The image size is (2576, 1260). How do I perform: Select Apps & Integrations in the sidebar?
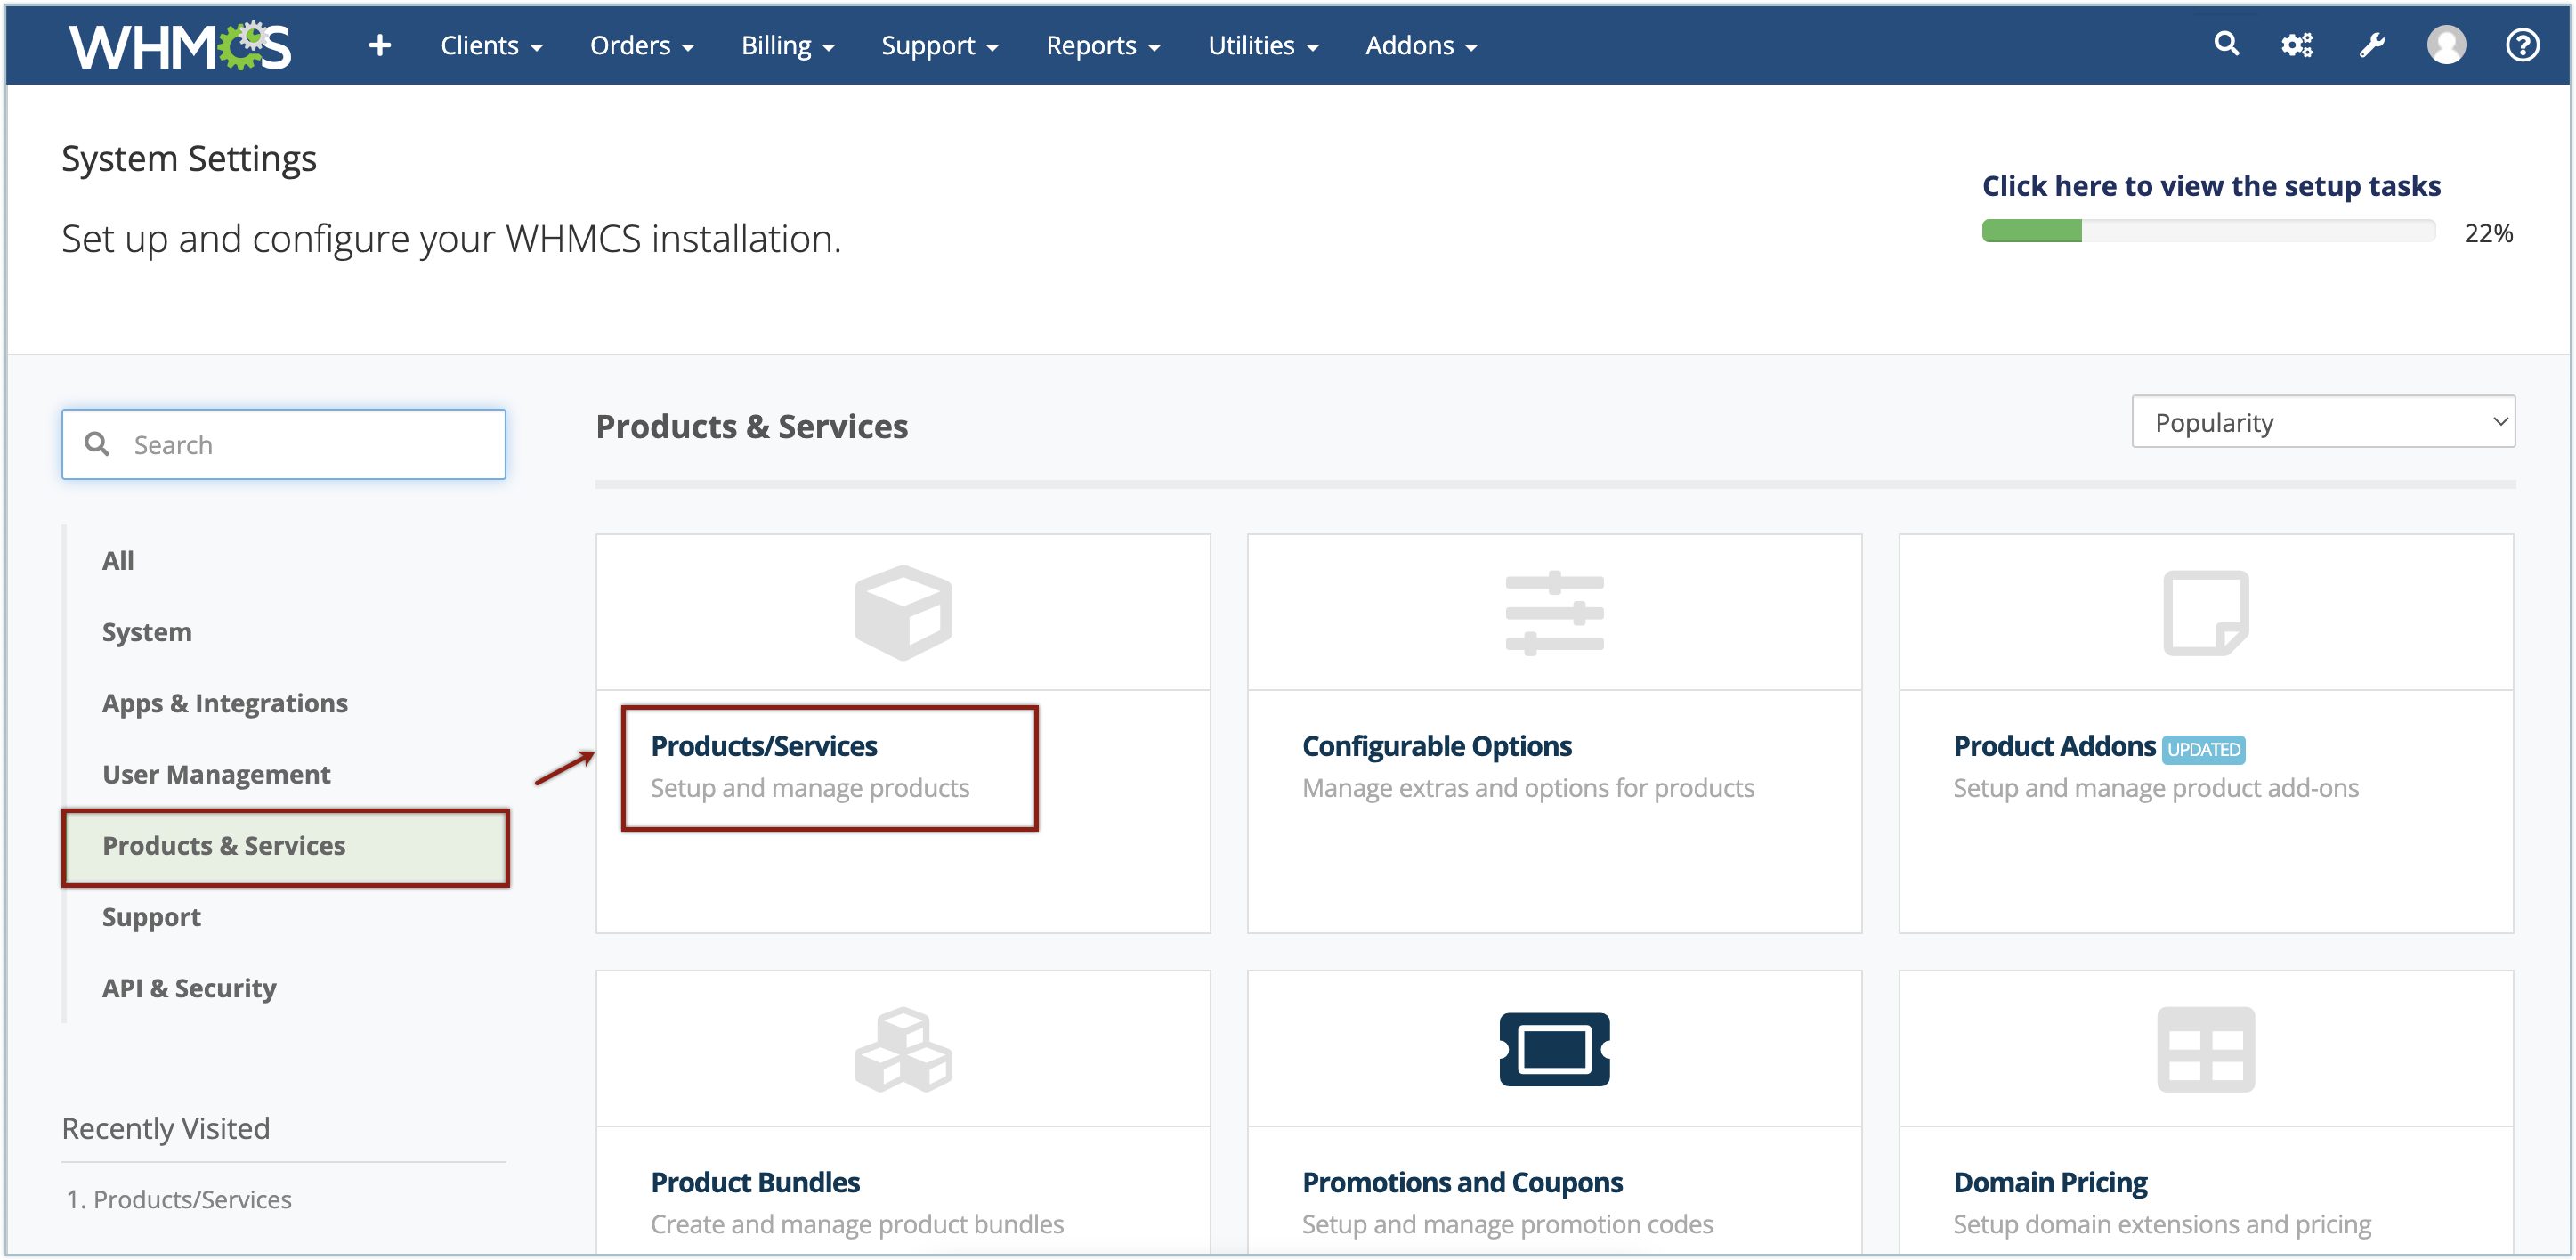pos(225,703)
